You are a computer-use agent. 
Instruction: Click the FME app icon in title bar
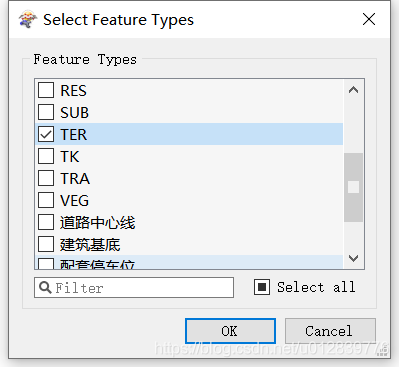(27, 19)
